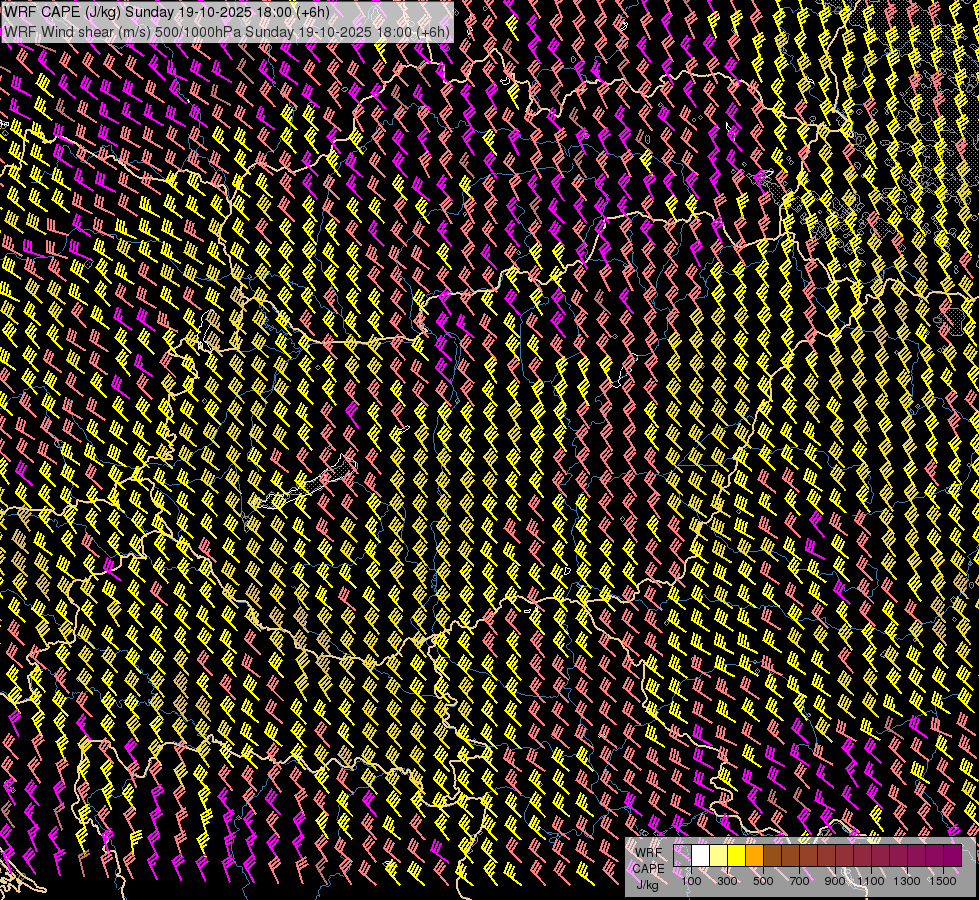Image resolution: width=979 pixels, height=900 pixels.
Task: Click the 700 legend tick label
Action: [799, 881]
